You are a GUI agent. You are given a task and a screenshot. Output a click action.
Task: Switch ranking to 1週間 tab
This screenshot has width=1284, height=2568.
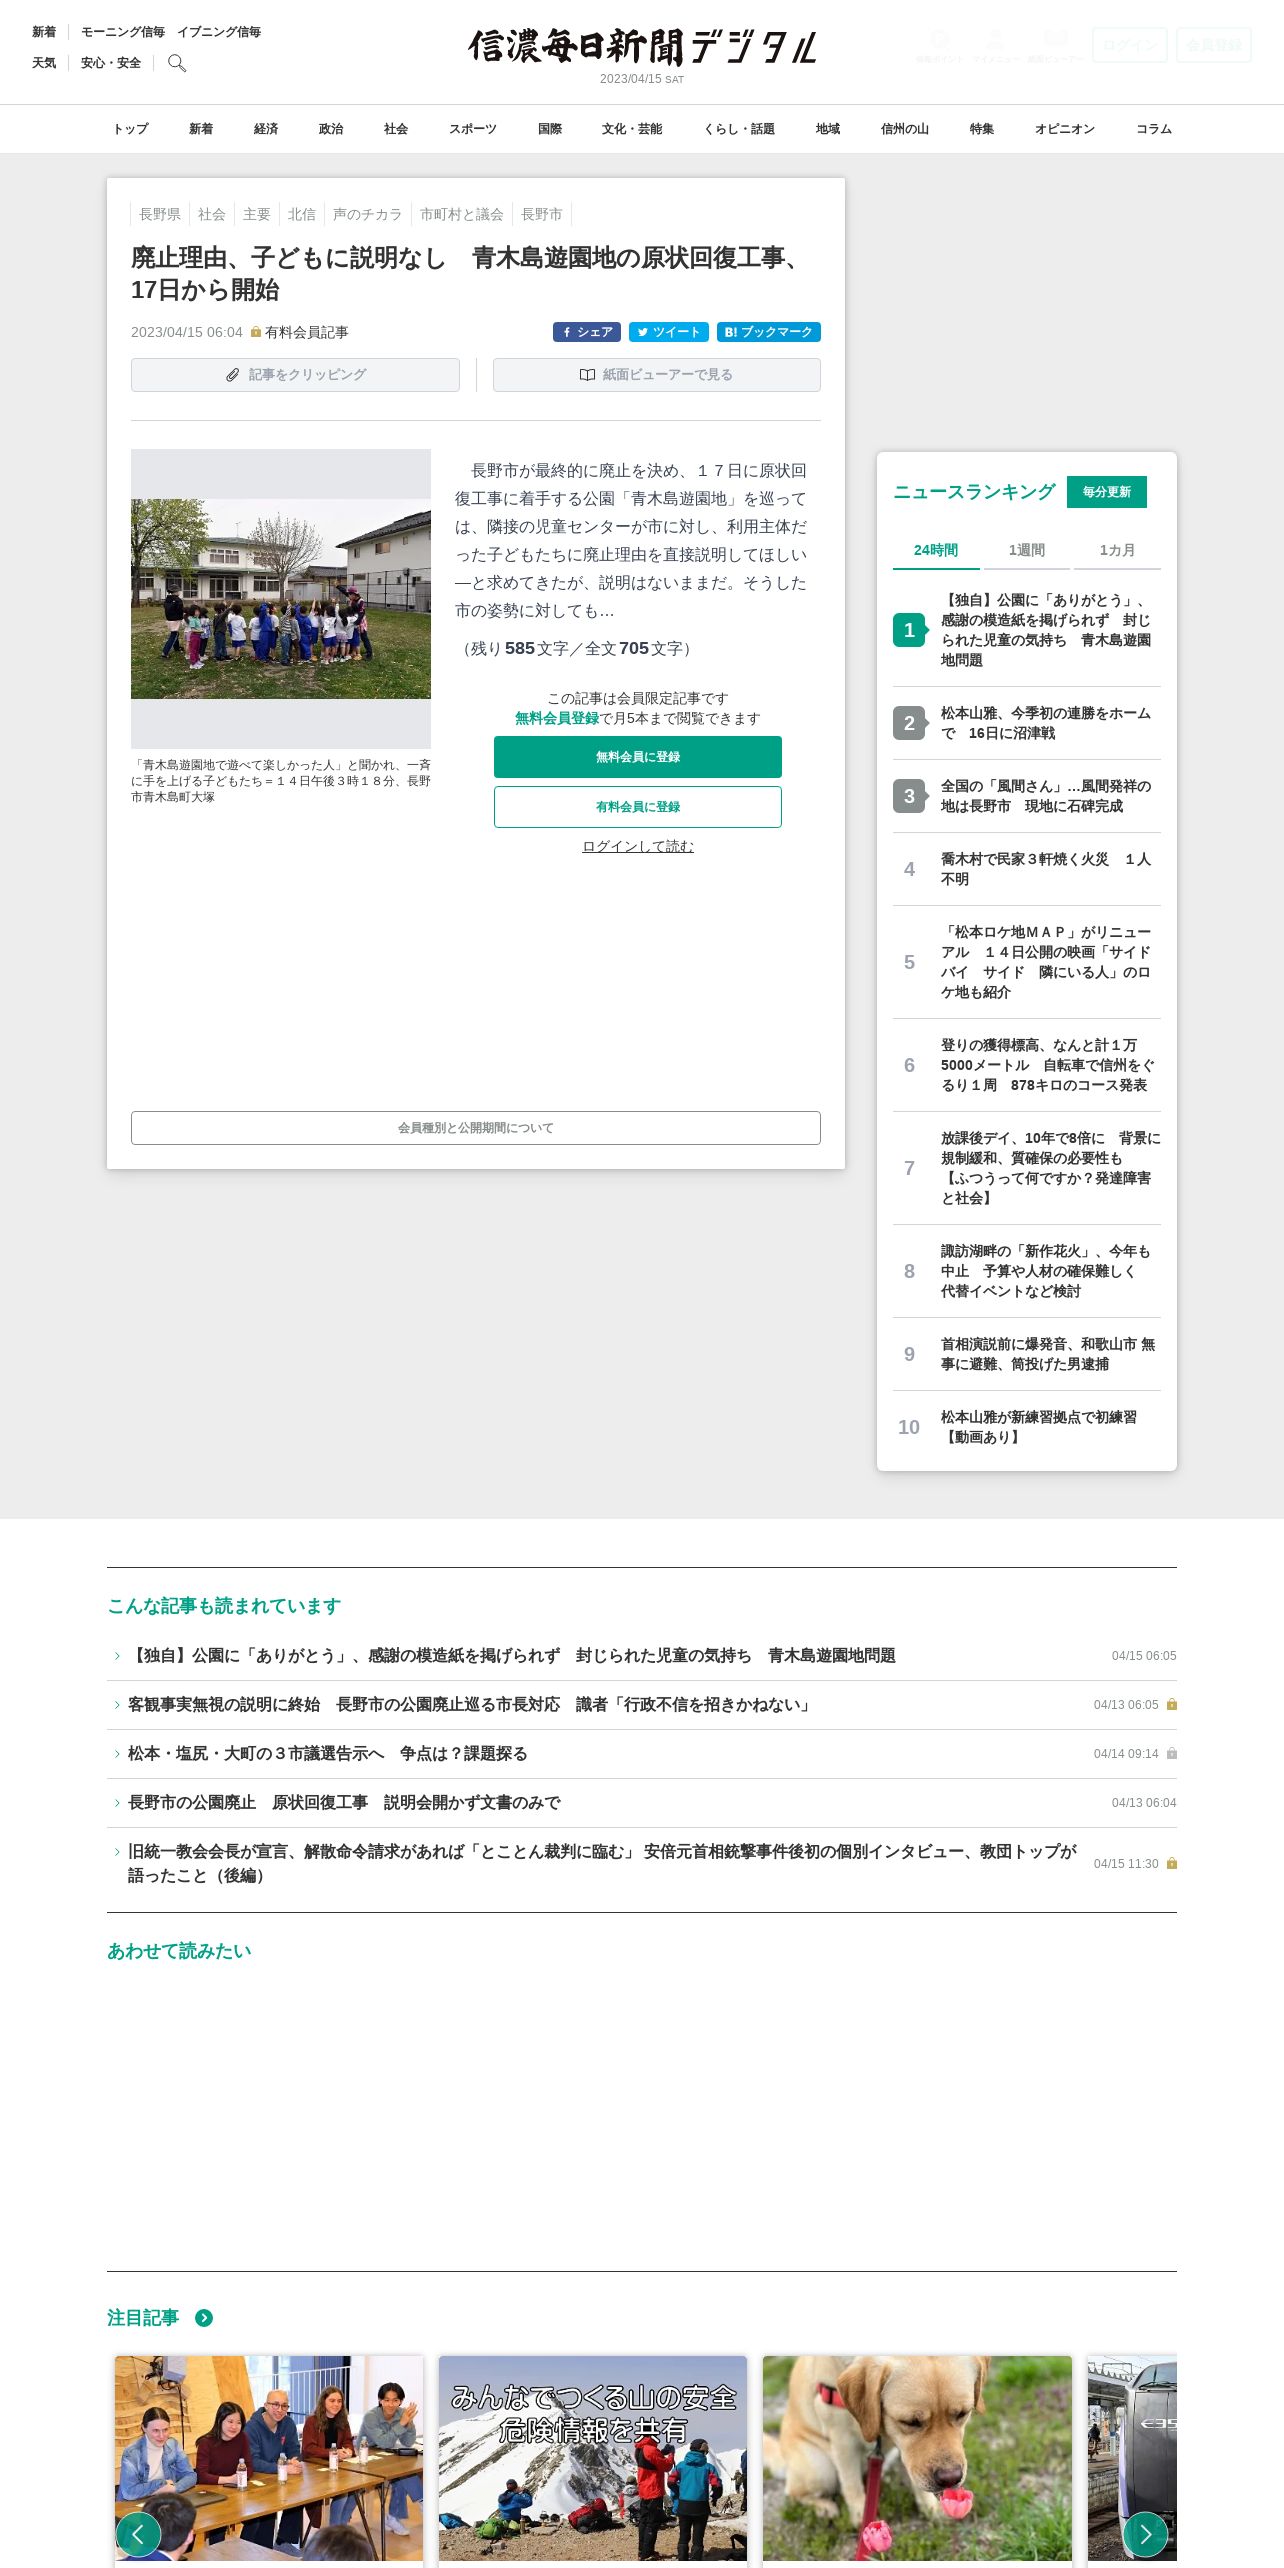pyautogui.click(x=1026, y=550)
